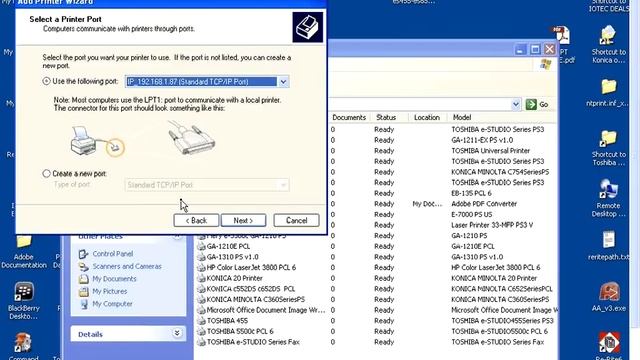This screenshot has height=360, width=640.
Task: Click 'GA-1211-EX PS v1.0' model cell
Action: pyautogui.click(x=482, y=140)
